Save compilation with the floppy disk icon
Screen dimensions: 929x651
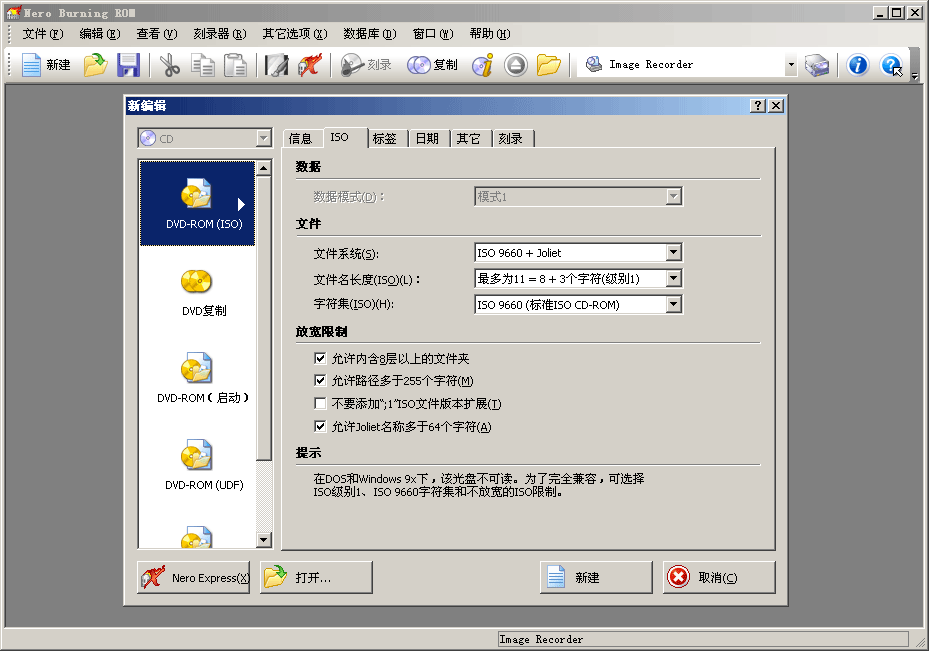tap(128, 65)
